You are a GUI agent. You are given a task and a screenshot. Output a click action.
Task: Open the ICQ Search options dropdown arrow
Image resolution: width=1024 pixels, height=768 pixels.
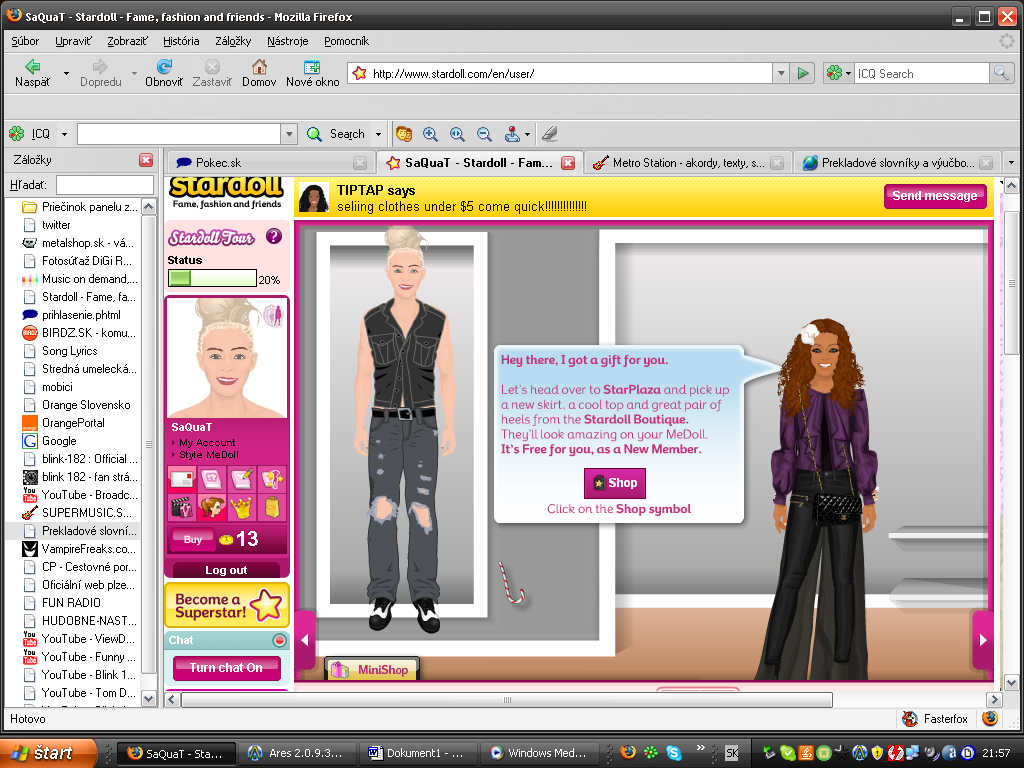378,135
